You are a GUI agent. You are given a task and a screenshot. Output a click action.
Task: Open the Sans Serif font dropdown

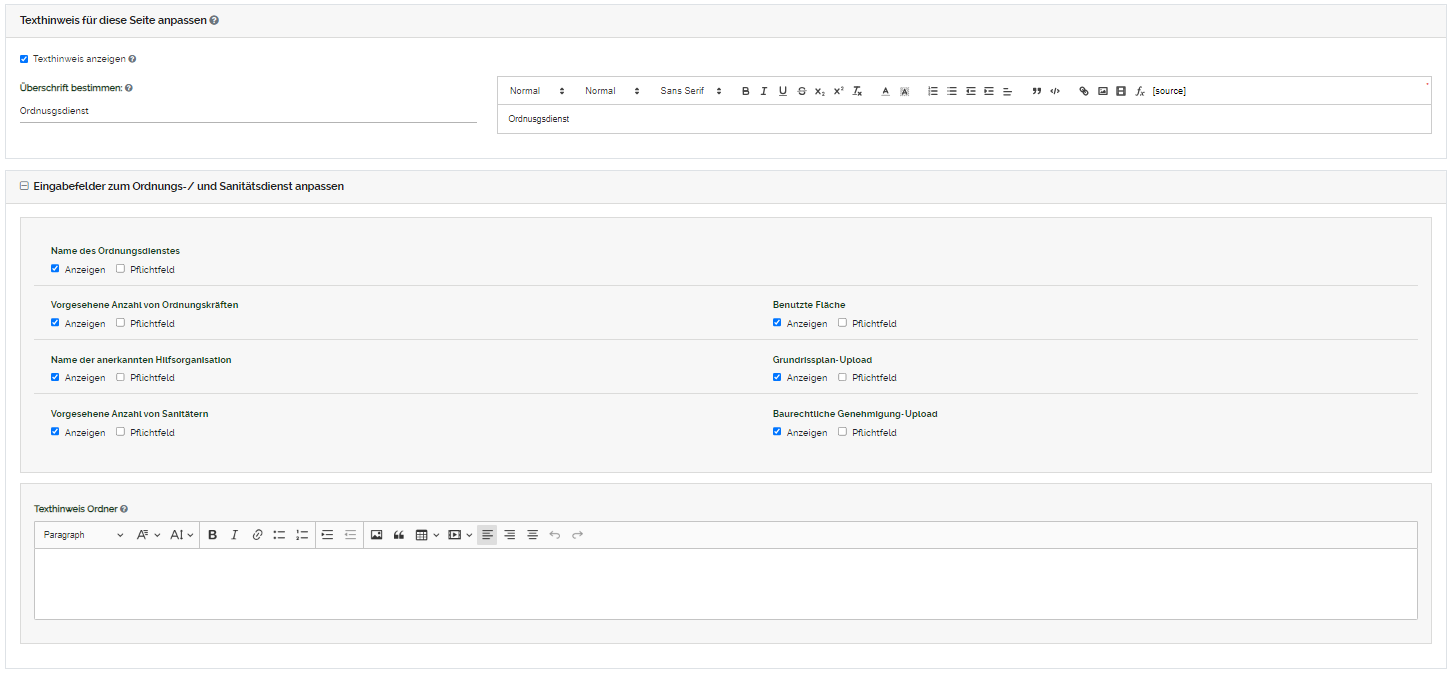coord(690,91)
